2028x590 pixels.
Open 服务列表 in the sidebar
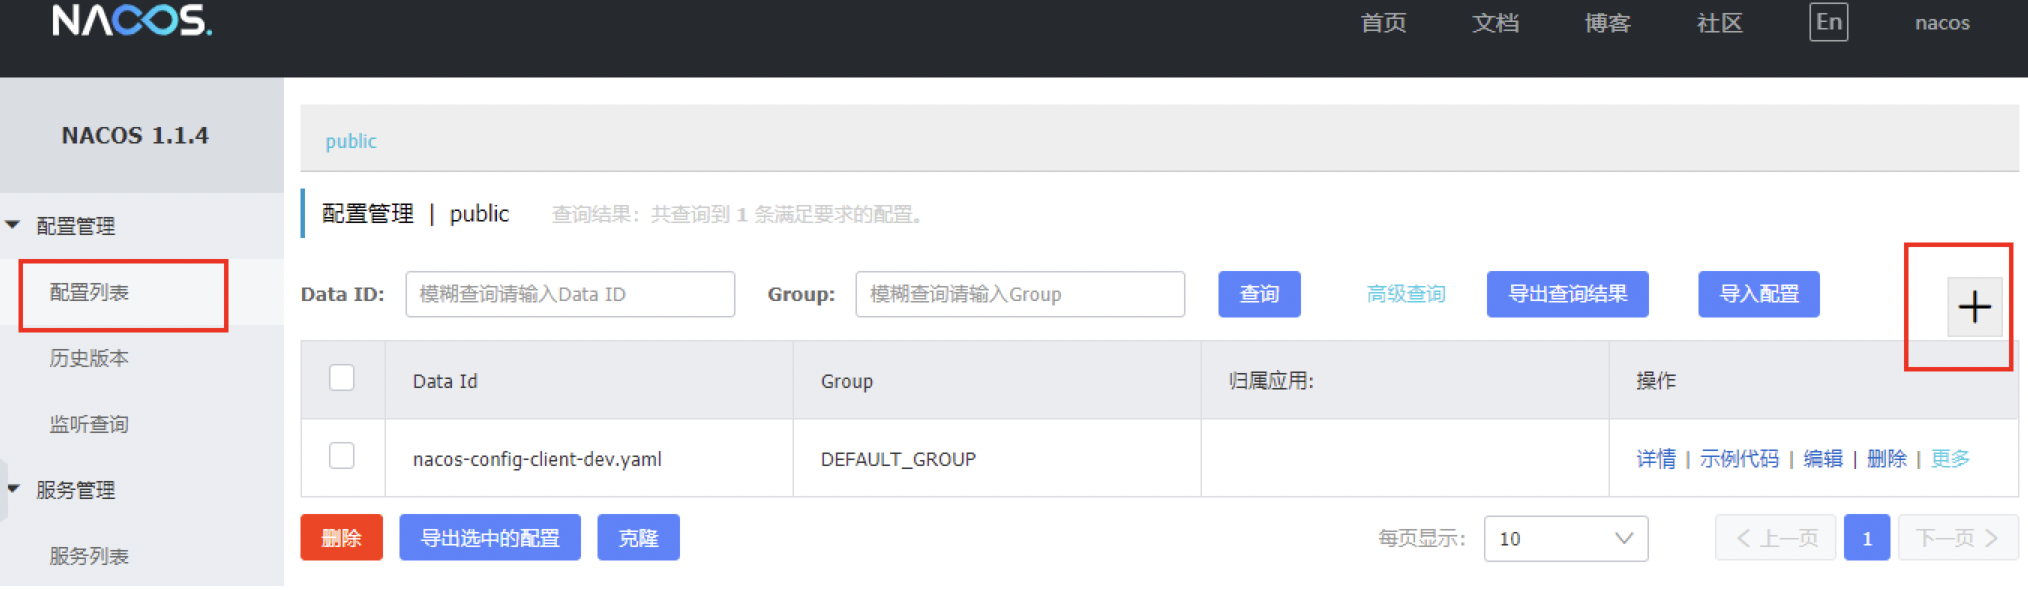pos(90,556)
